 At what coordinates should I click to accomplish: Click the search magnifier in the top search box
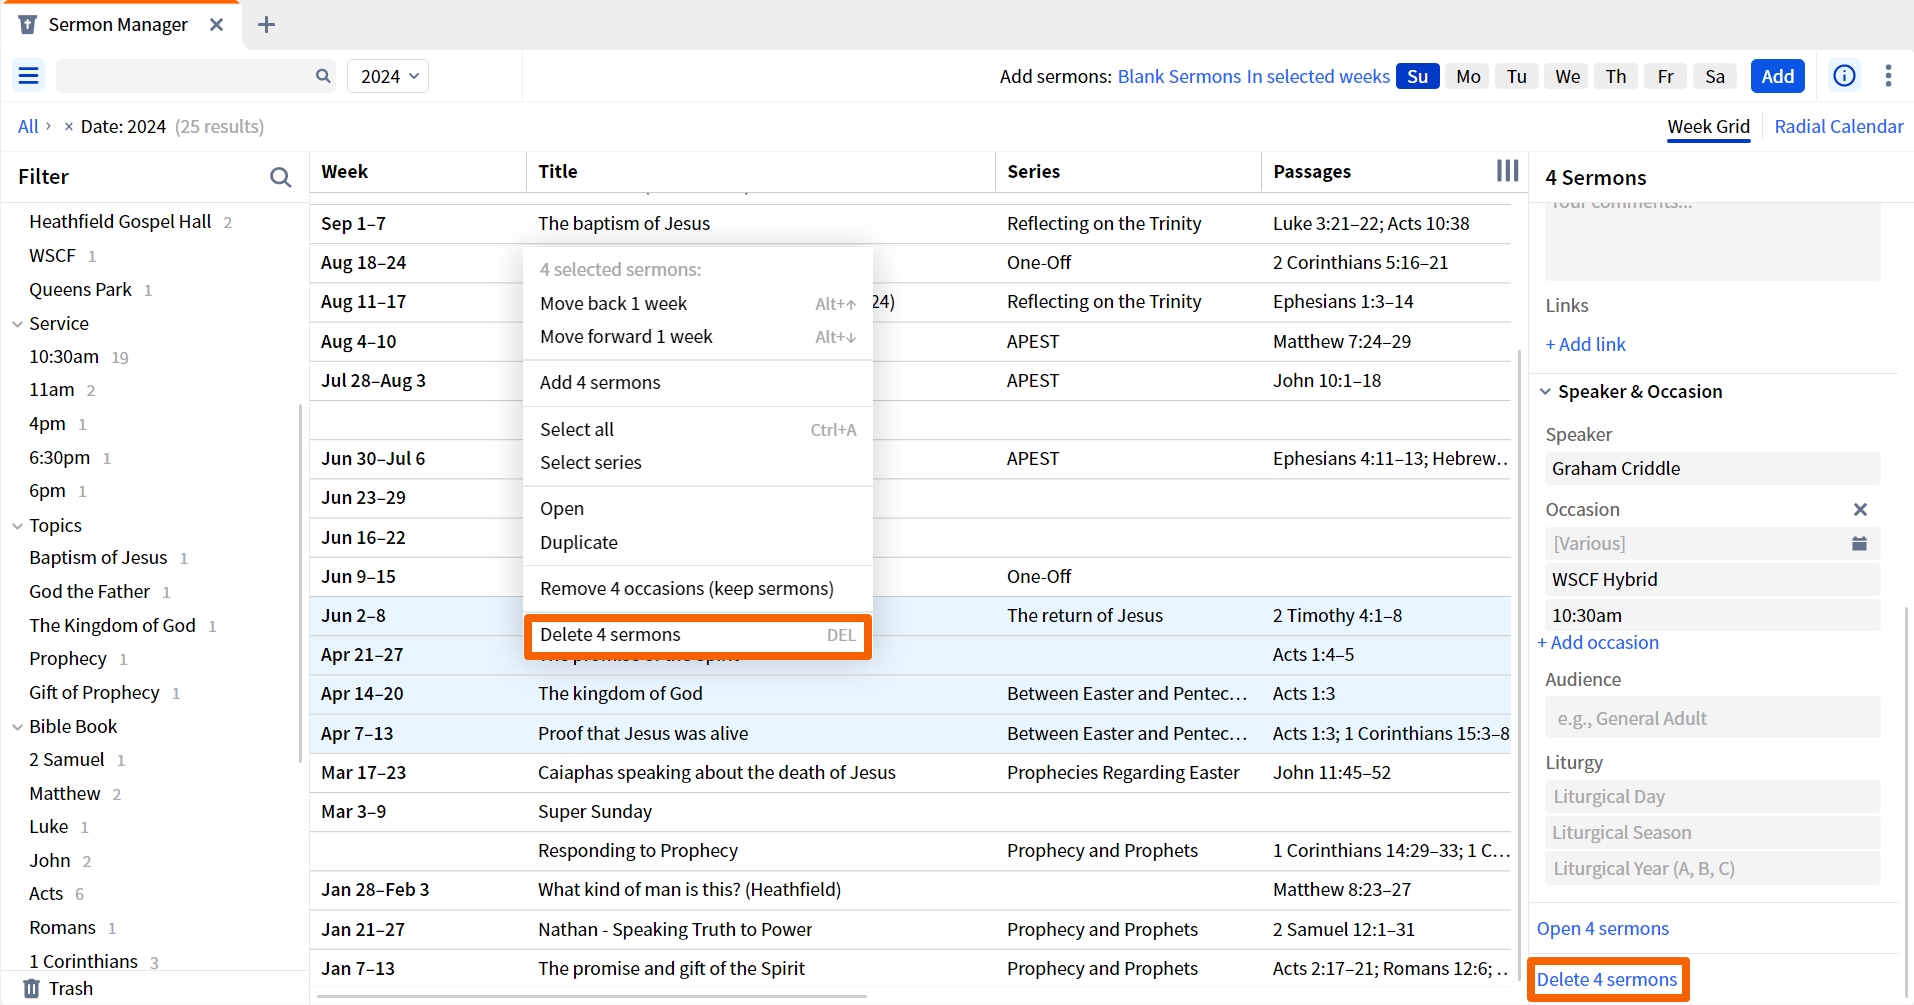323,76
